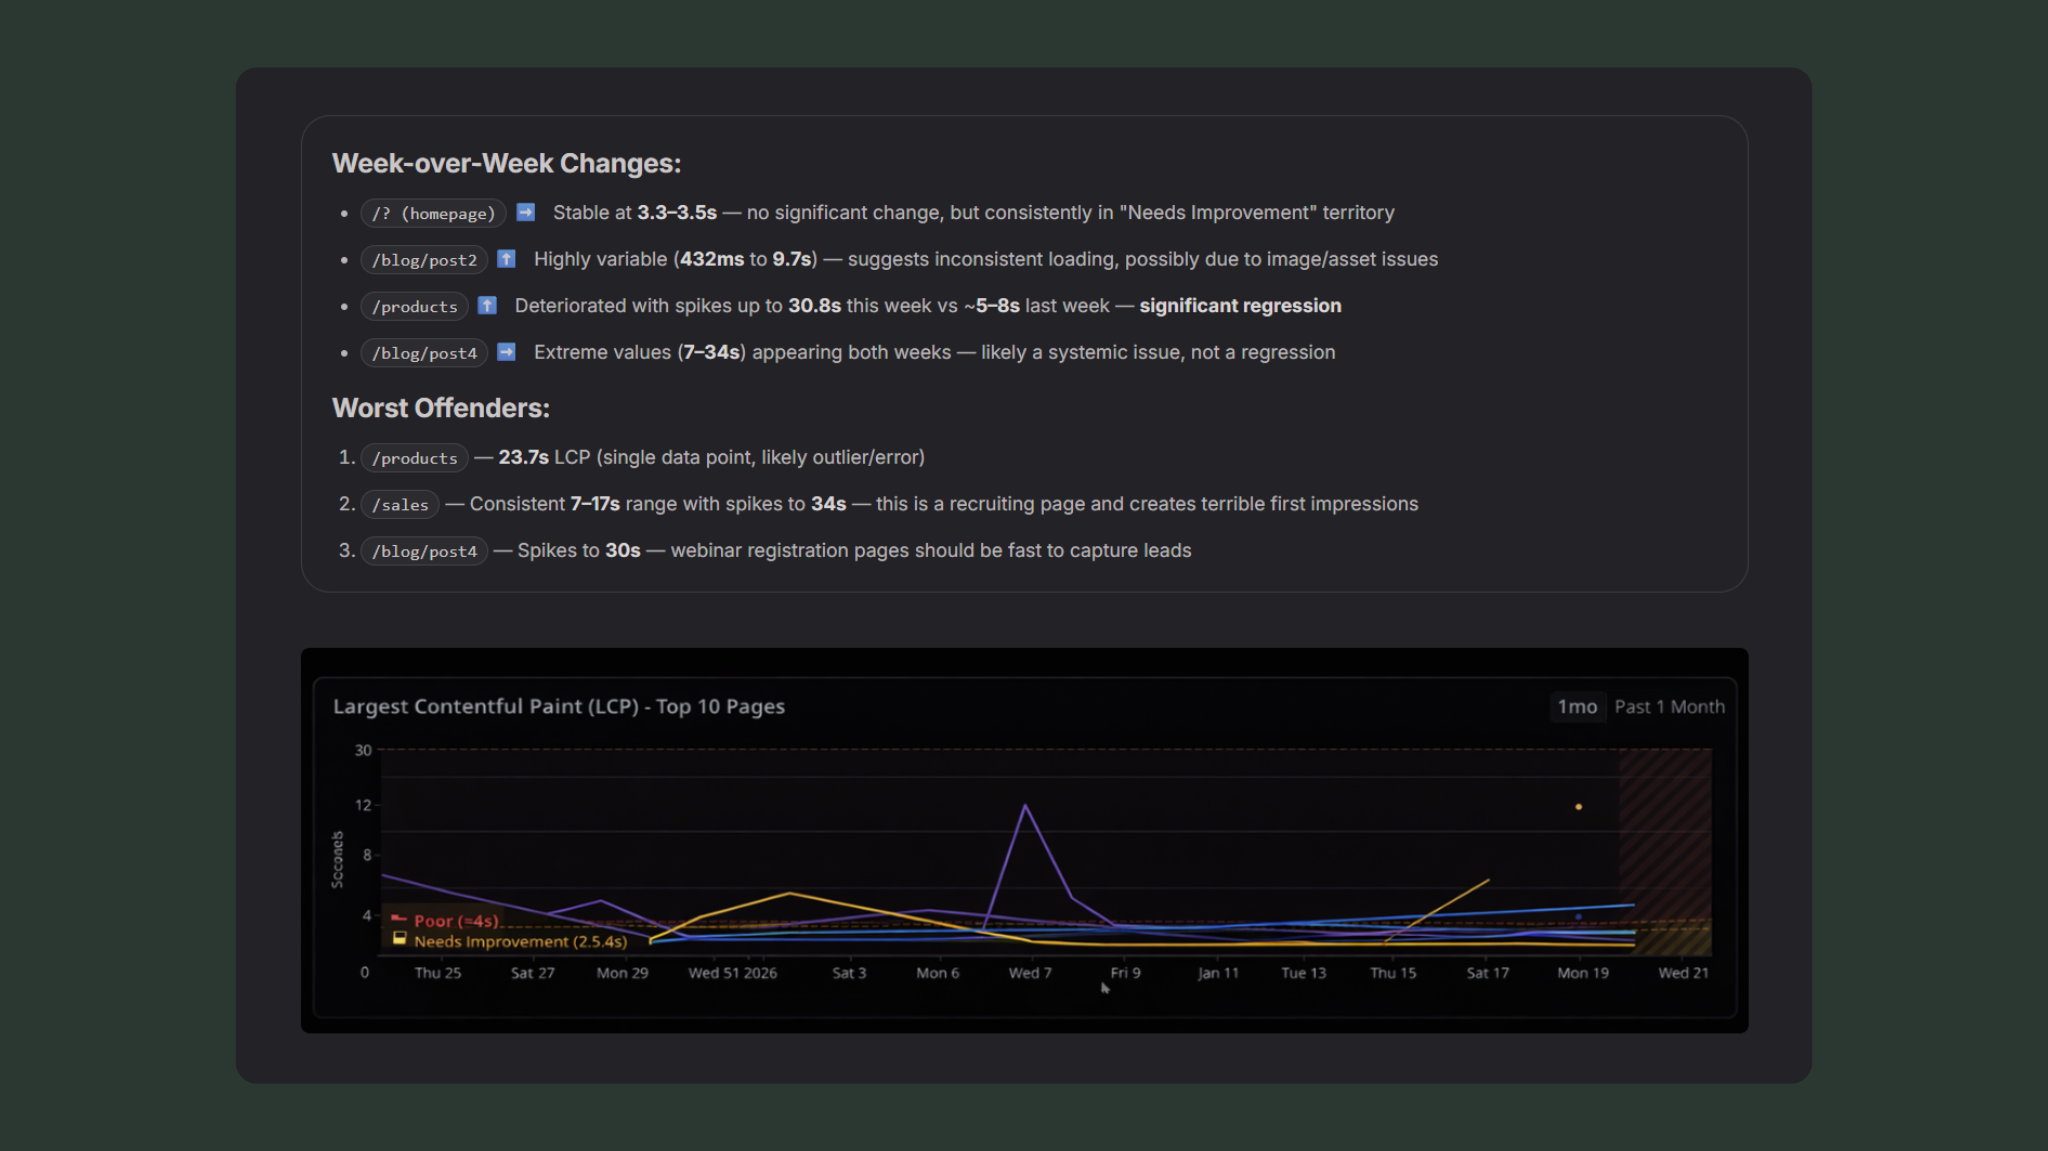This screenshot has height=1151, width=2048.
Task: Select the /products badge under Worst Offenders
Action: click(414, 458)
